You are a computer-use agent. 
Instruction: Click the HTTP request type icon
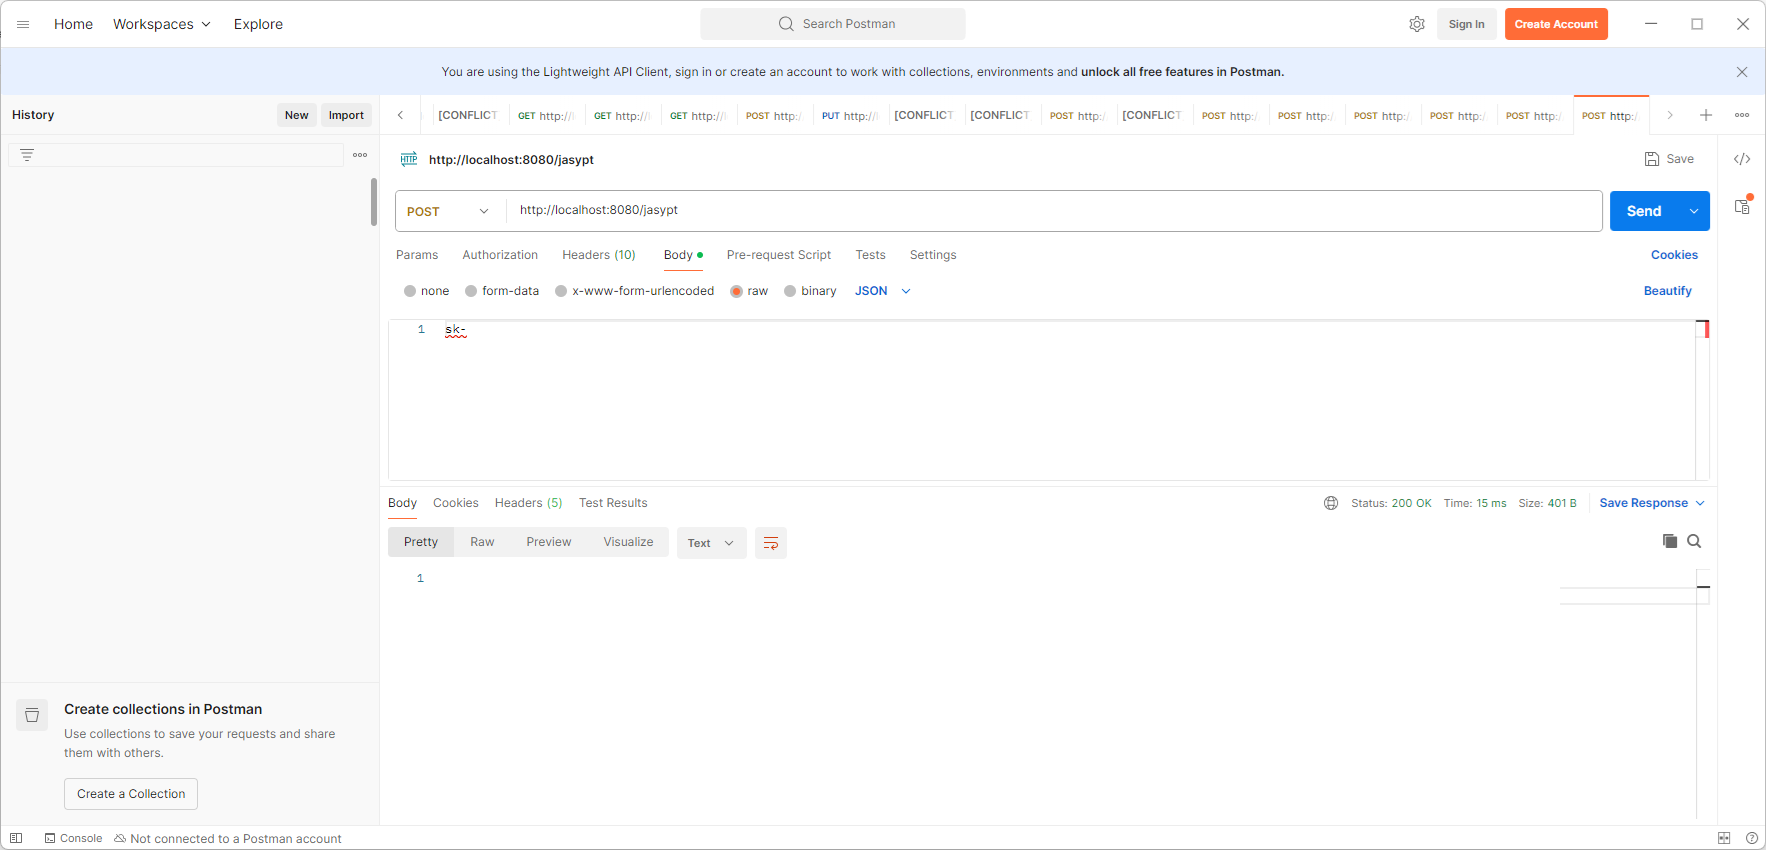click(409, 159)
